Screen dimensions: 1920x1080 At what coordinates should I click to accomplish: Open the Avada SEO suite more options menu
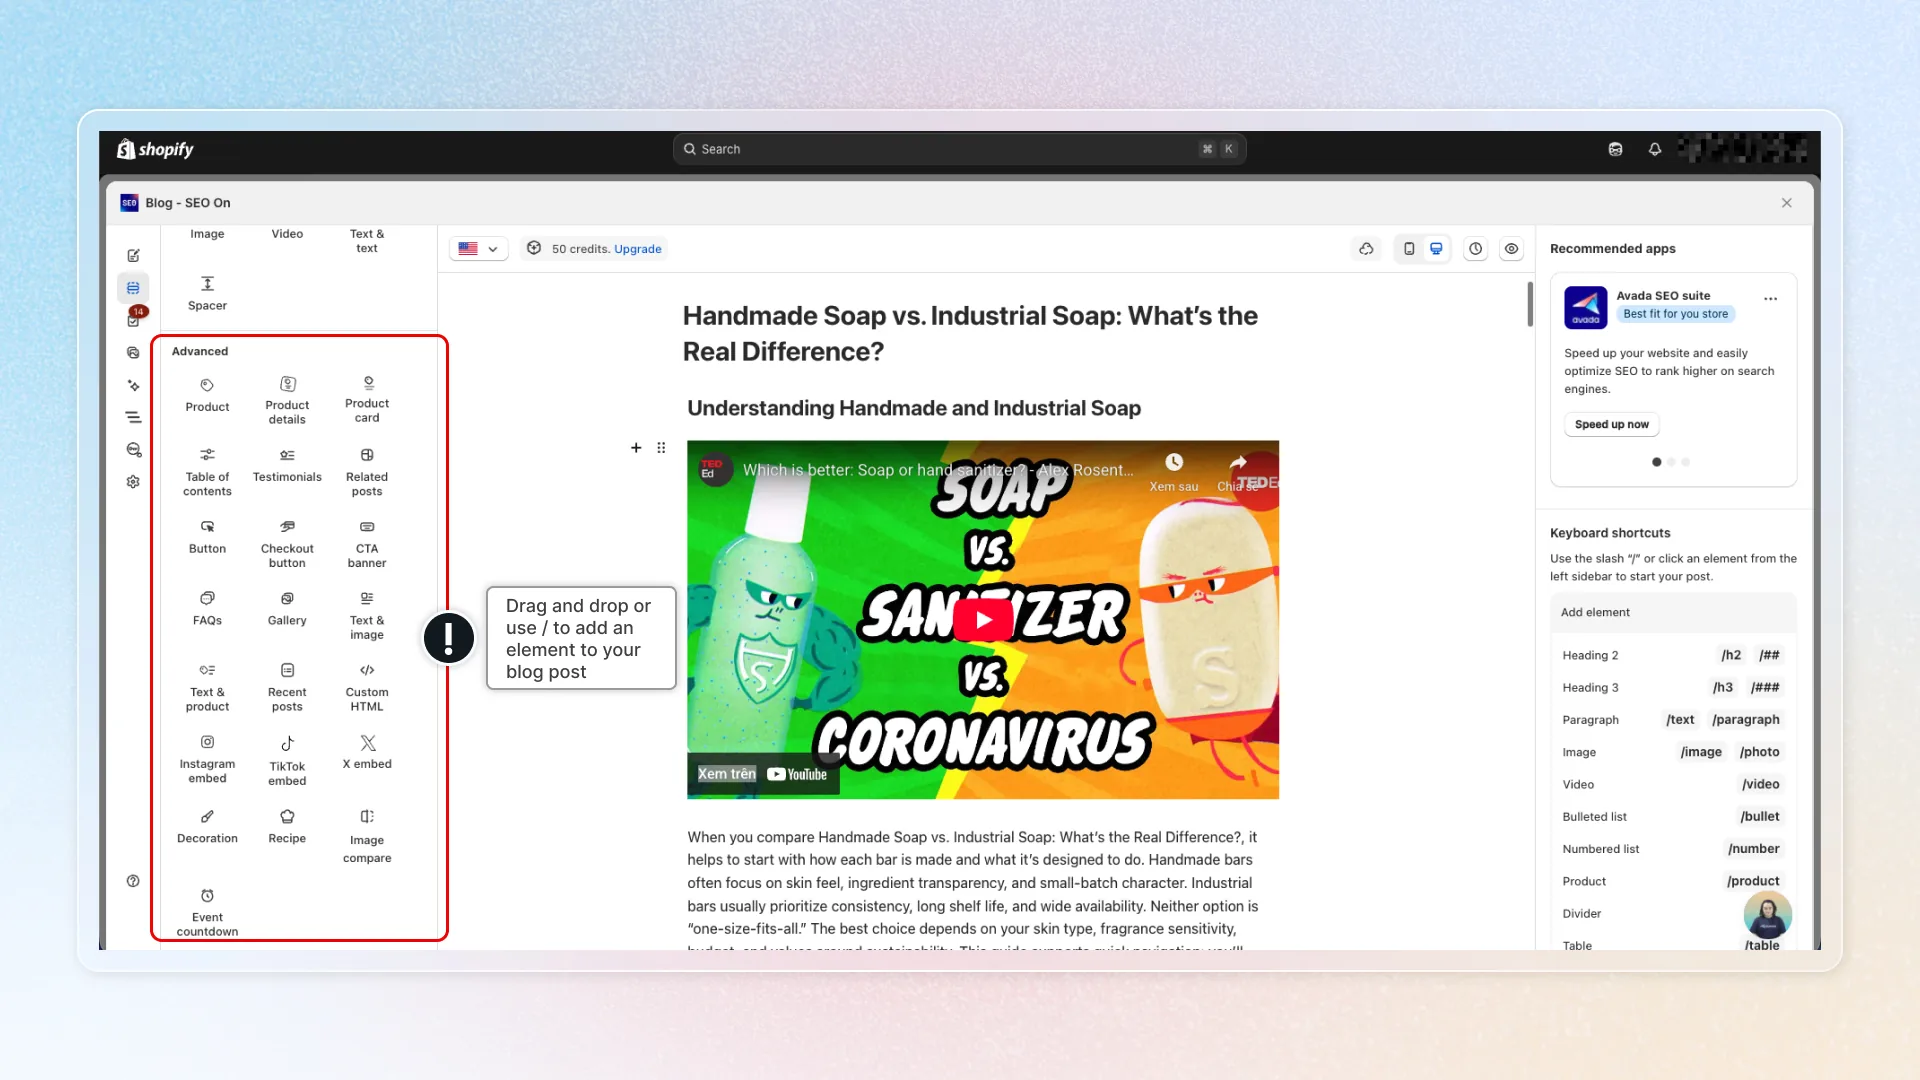click(1771, 299)
